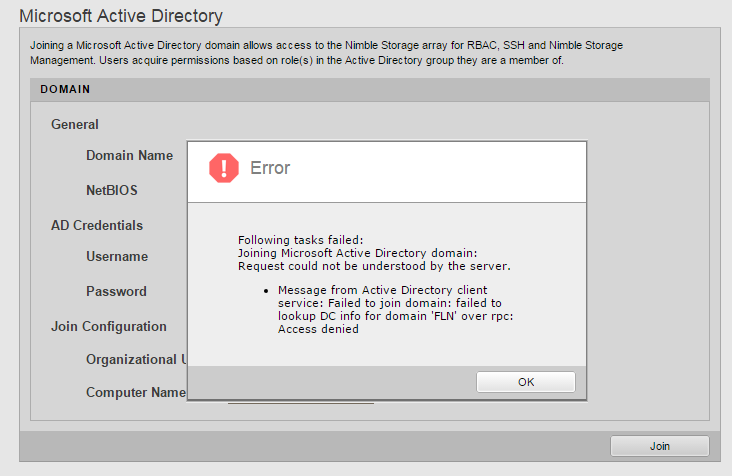Click the 'Join Configuration' group label
The image size is (732, 476).
(109, 326)
